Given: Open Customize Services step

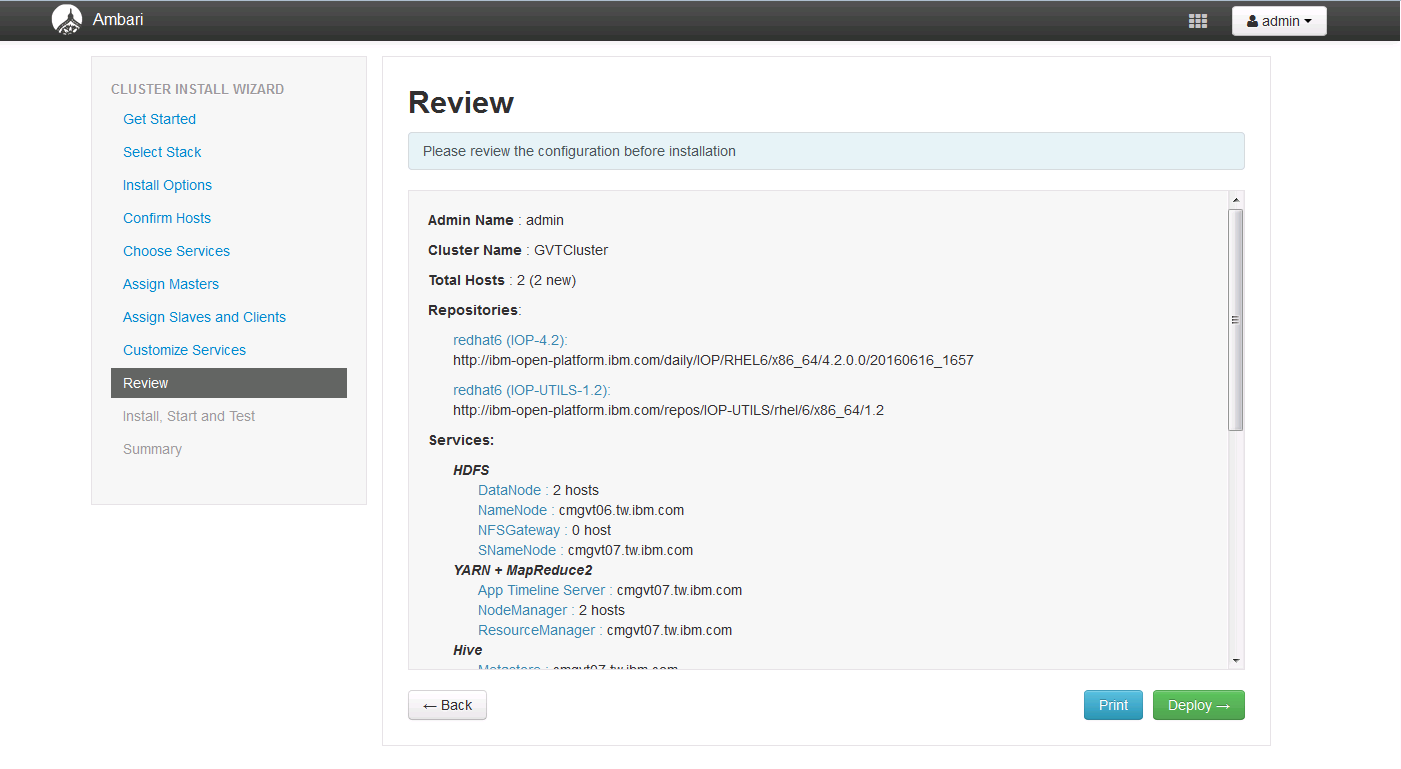Looking at the screenshot, I should pyautogui.click(x=184, y=350).
